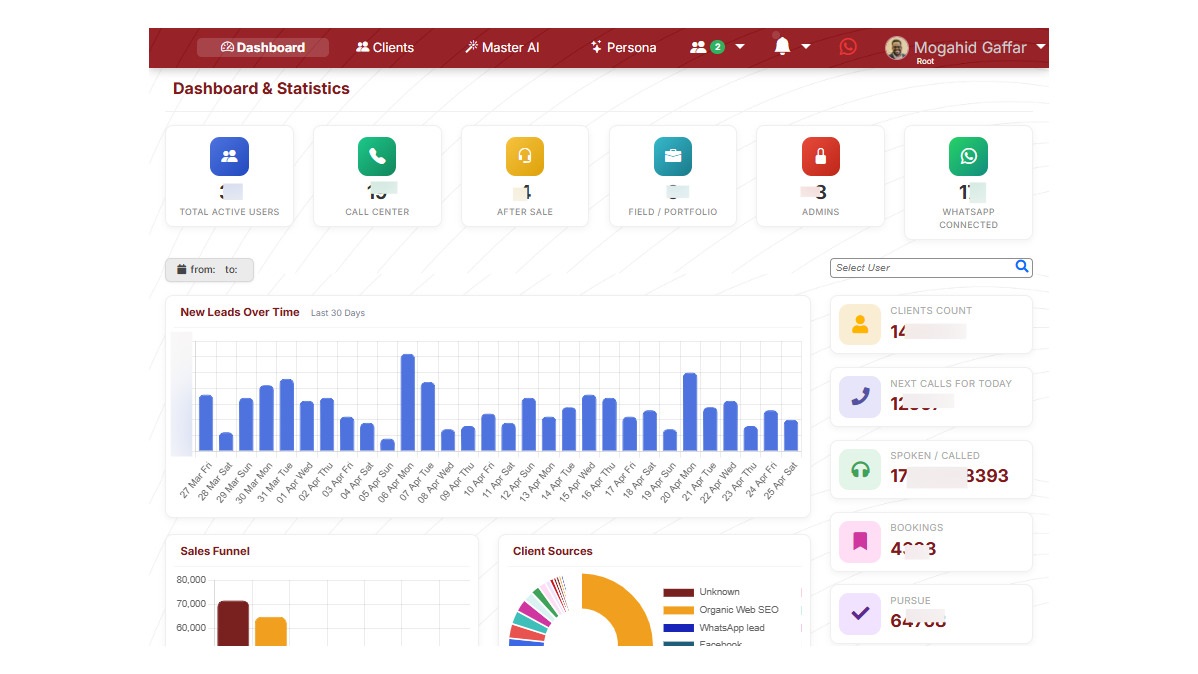Click the 'Client Sources' heading
This screenshot has width=1198, height=674.
(x=552, y=551)
